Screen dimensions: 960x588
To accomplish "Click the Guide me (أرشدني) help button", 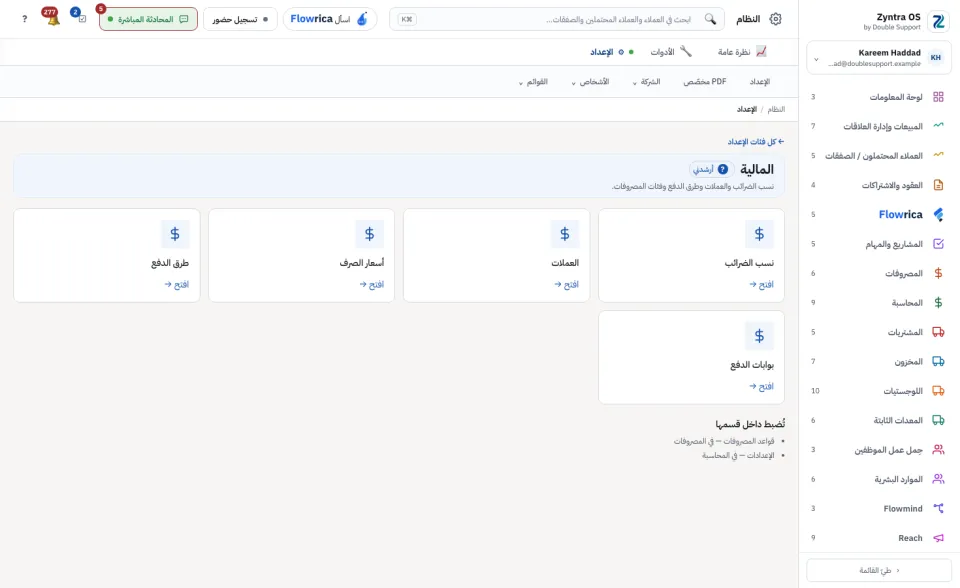I will 711,169.
